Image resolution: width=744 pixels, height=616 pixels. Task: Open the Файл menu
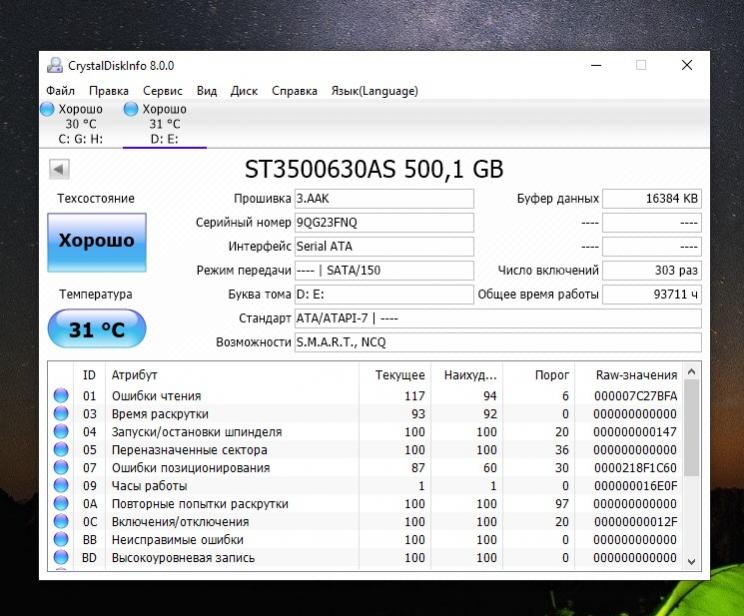pyautogui.click(x=60, y=91)
